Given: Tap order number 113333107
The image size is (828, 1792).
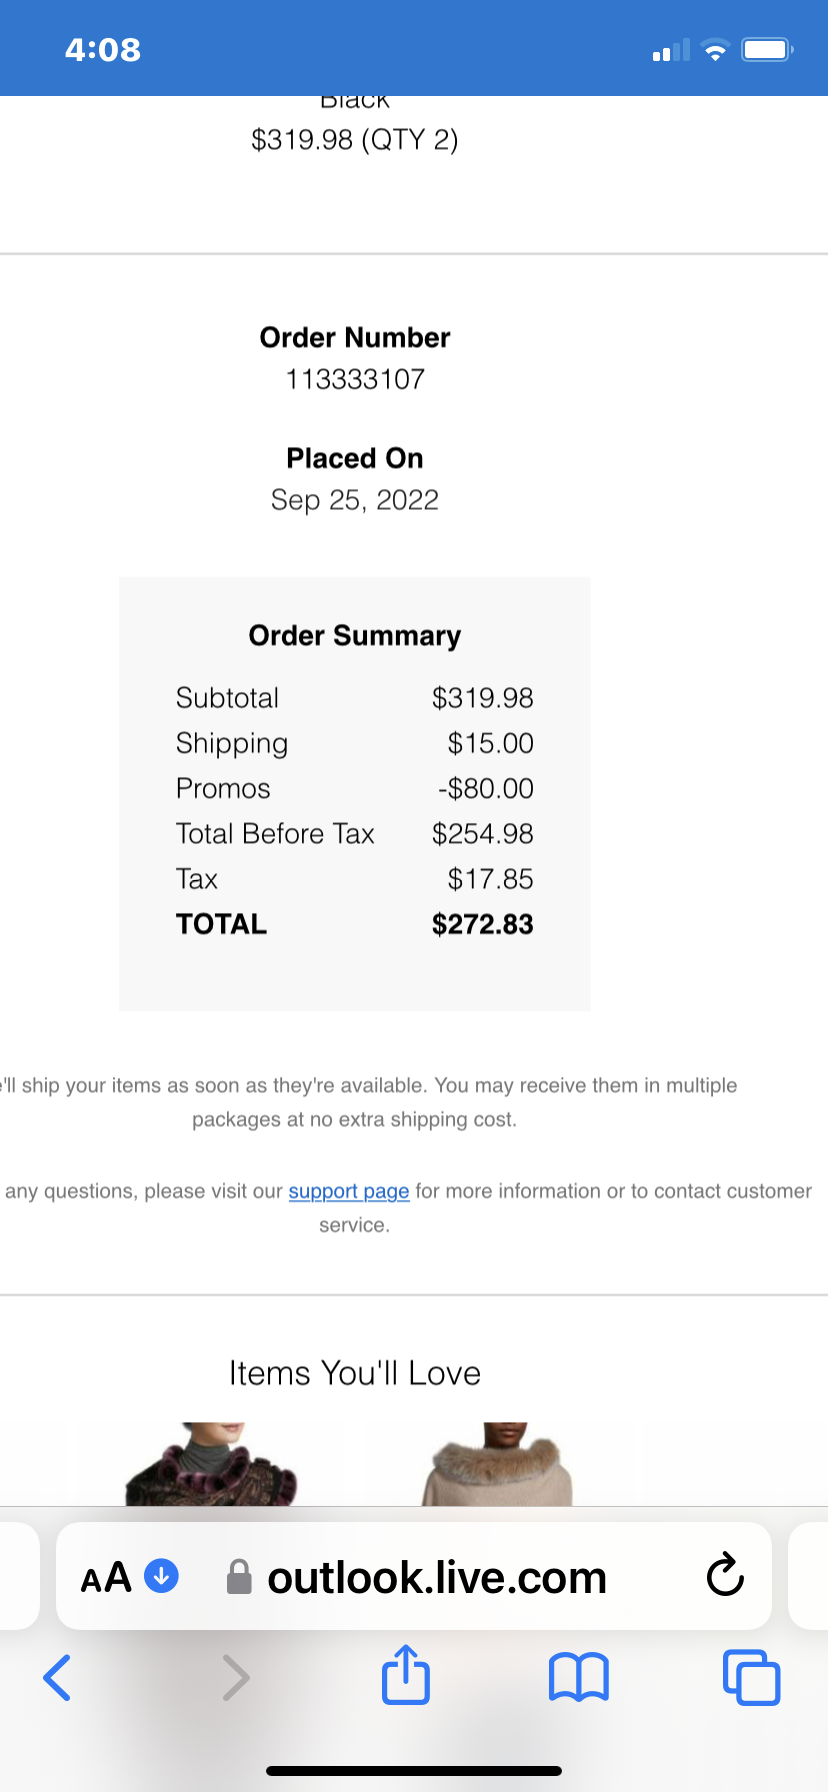Looking at the screenshot, I should pyautogui.click(x=355, y=379).
